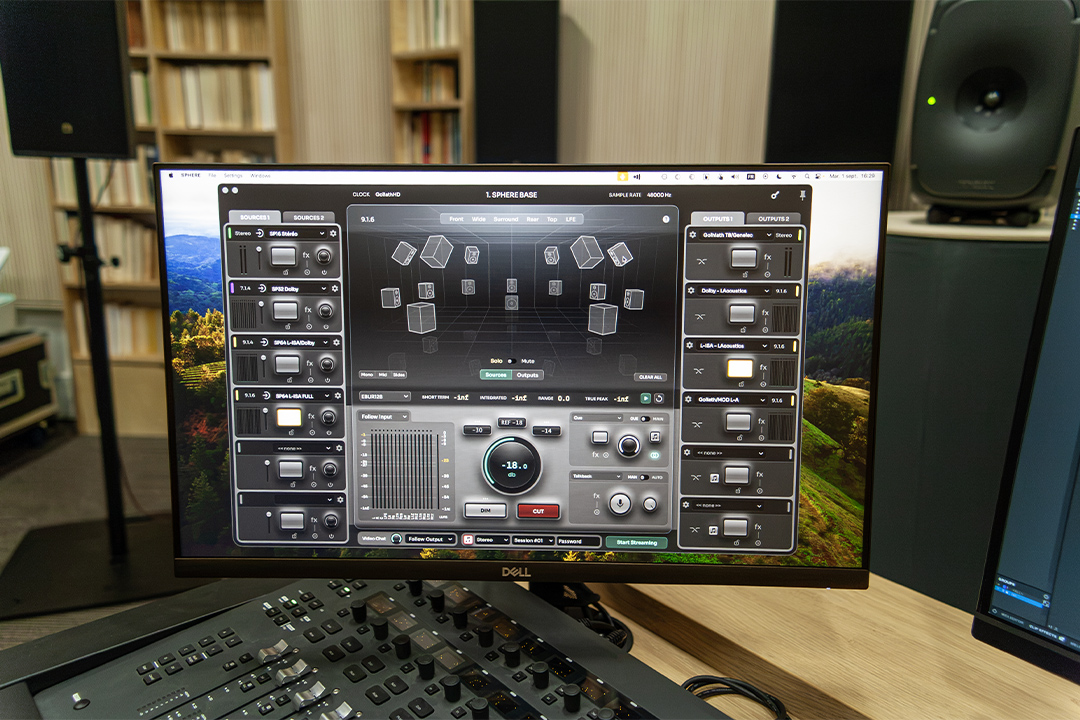Viewport: 1080px width, 720px height.
Task: Flip the Cue/Main switch
Action: [x=645, y=418]
